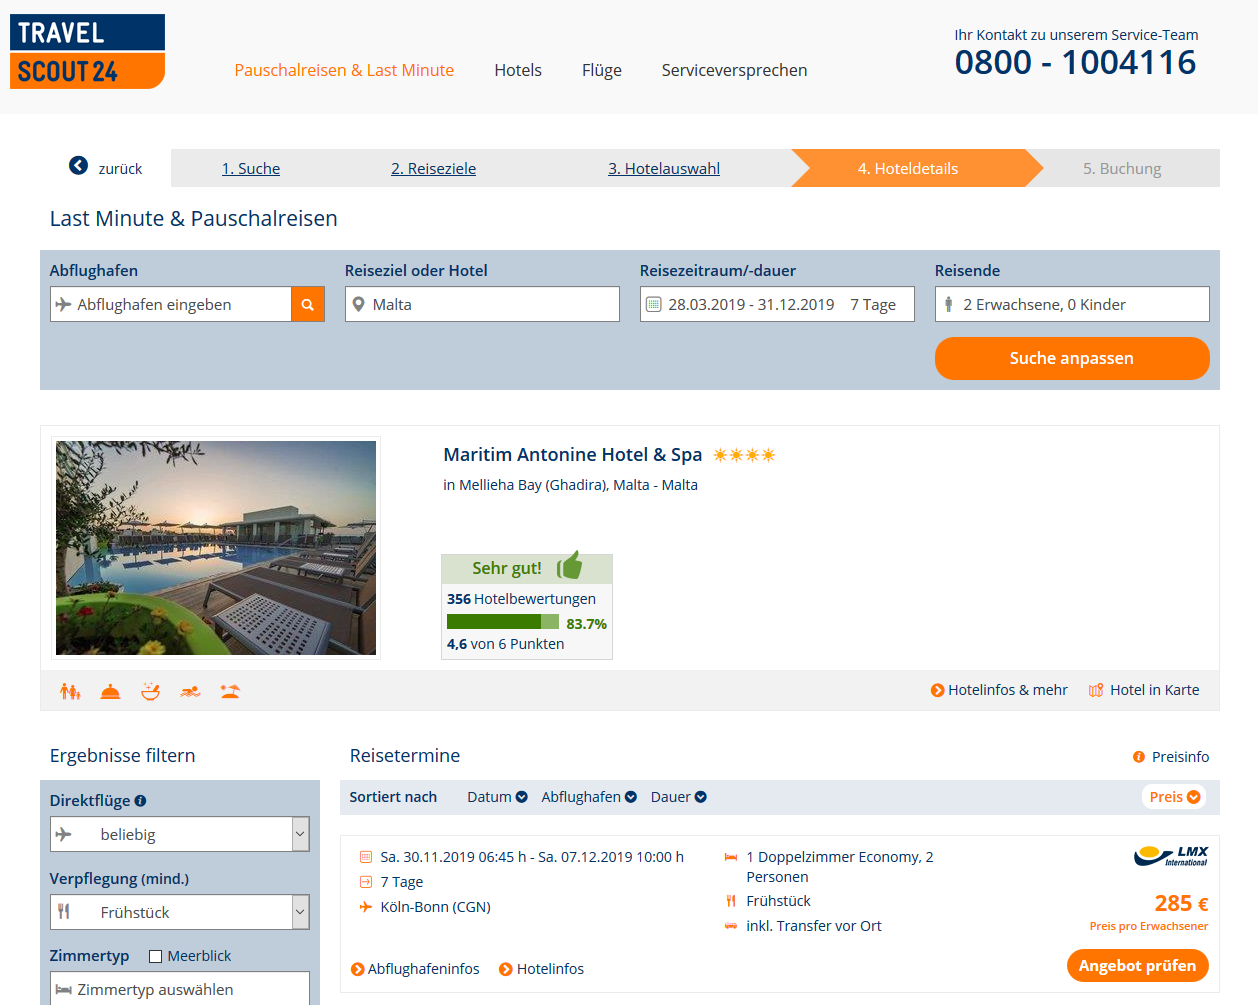Go to step 1. Suche
Screen dimensions: 1258x1005
click(x=251, y=168)
